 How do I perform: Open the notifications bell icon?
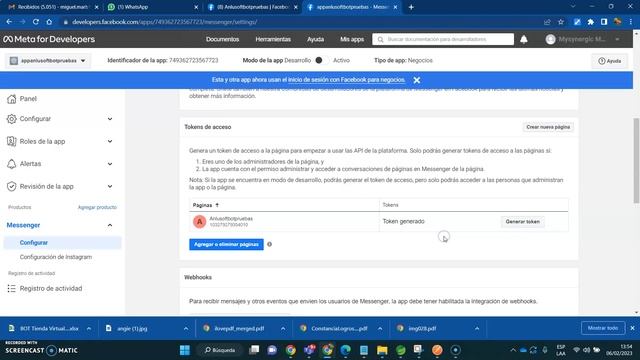pos(524,39)
